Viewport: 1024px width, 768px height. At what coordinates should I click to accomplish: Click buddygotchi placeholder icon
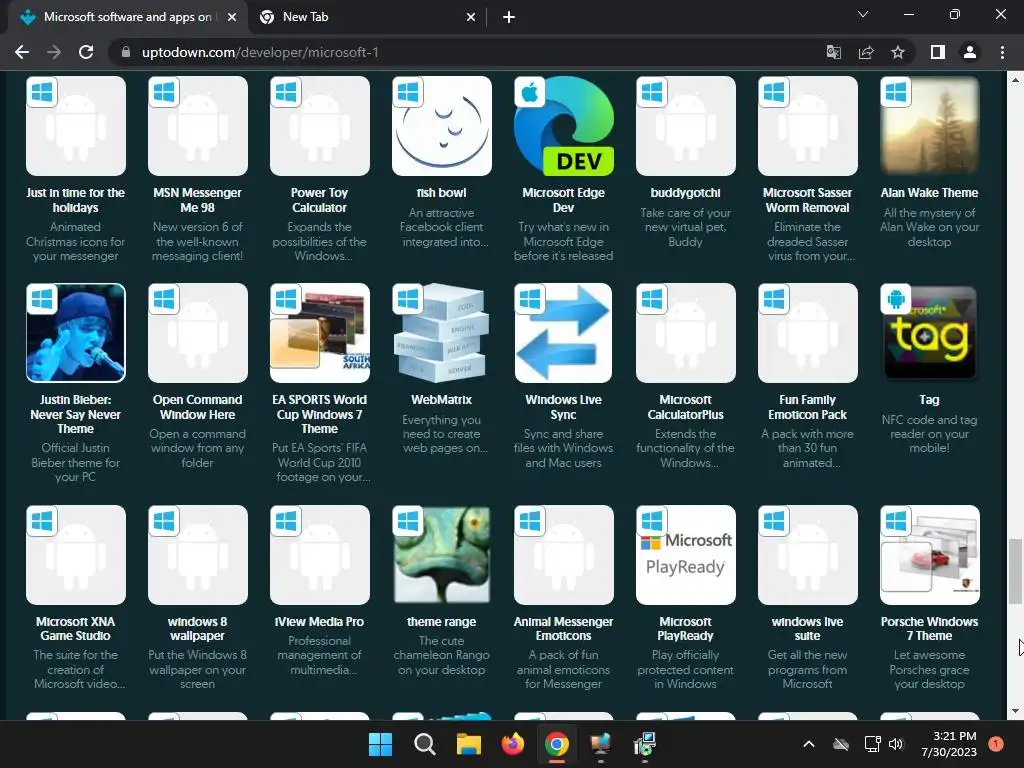[x=686, y=126]
